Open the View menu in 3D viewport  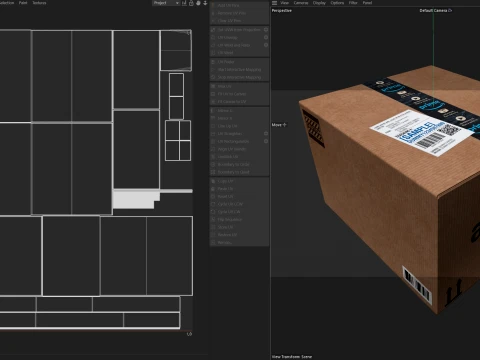click(x=284, y=3)
